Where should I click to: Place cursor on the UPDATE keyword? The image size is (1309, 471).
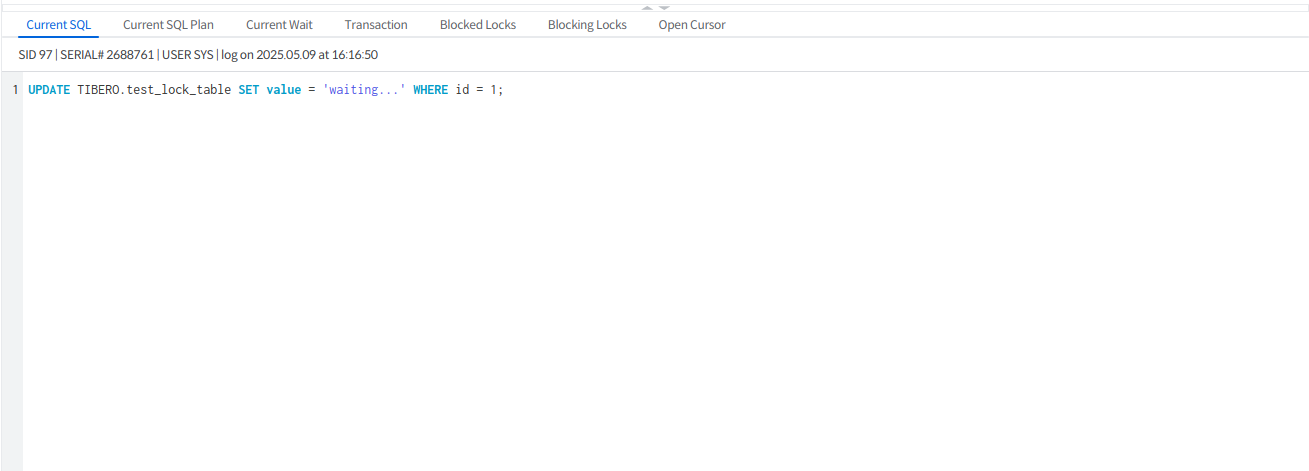(x=49, y=90)
